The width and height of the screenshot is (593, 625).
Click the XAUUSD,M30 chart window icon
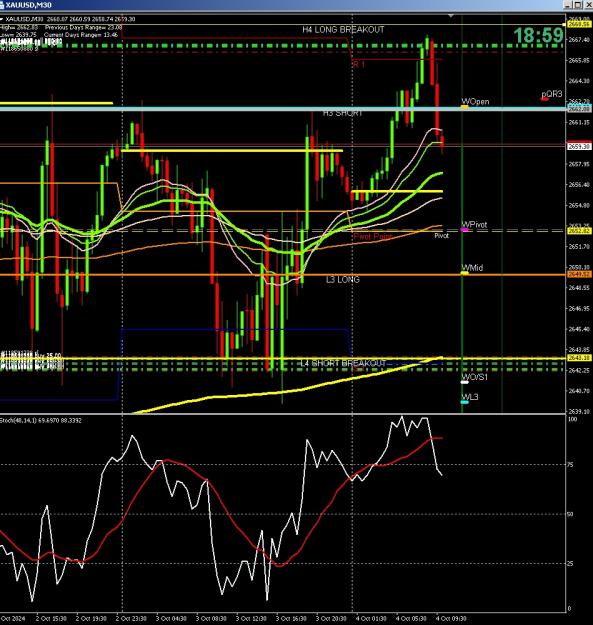[2, 4]
